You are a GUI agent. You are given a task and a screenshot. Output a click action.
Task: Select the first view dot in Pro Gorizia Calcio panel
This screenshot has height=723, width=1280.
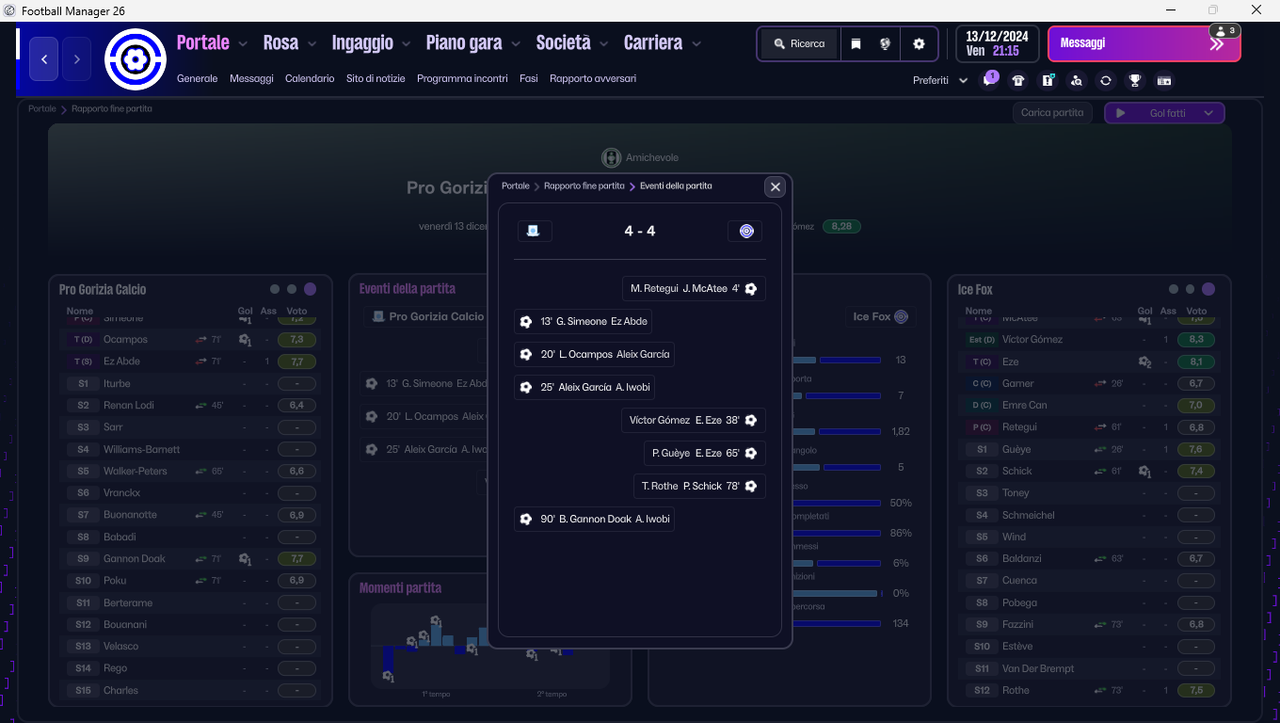(275, 289)
